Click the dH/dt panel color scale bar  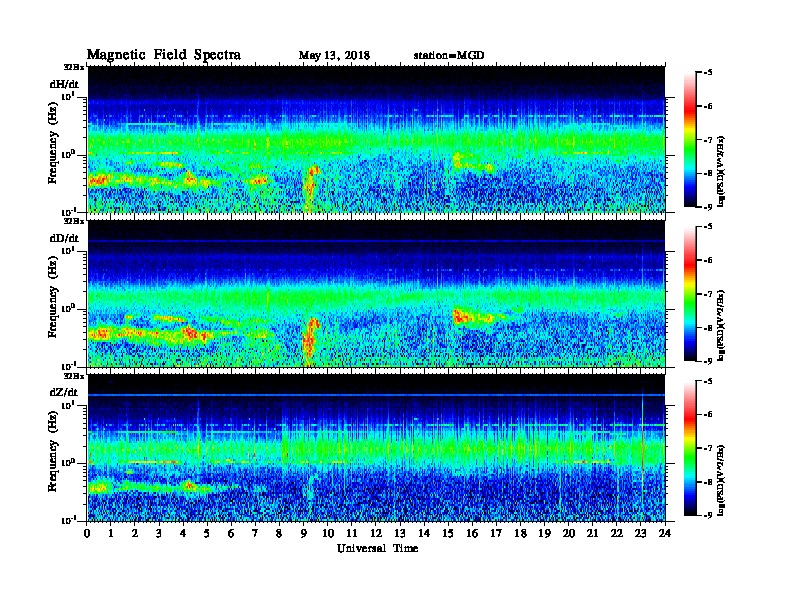tap(690, 139)
